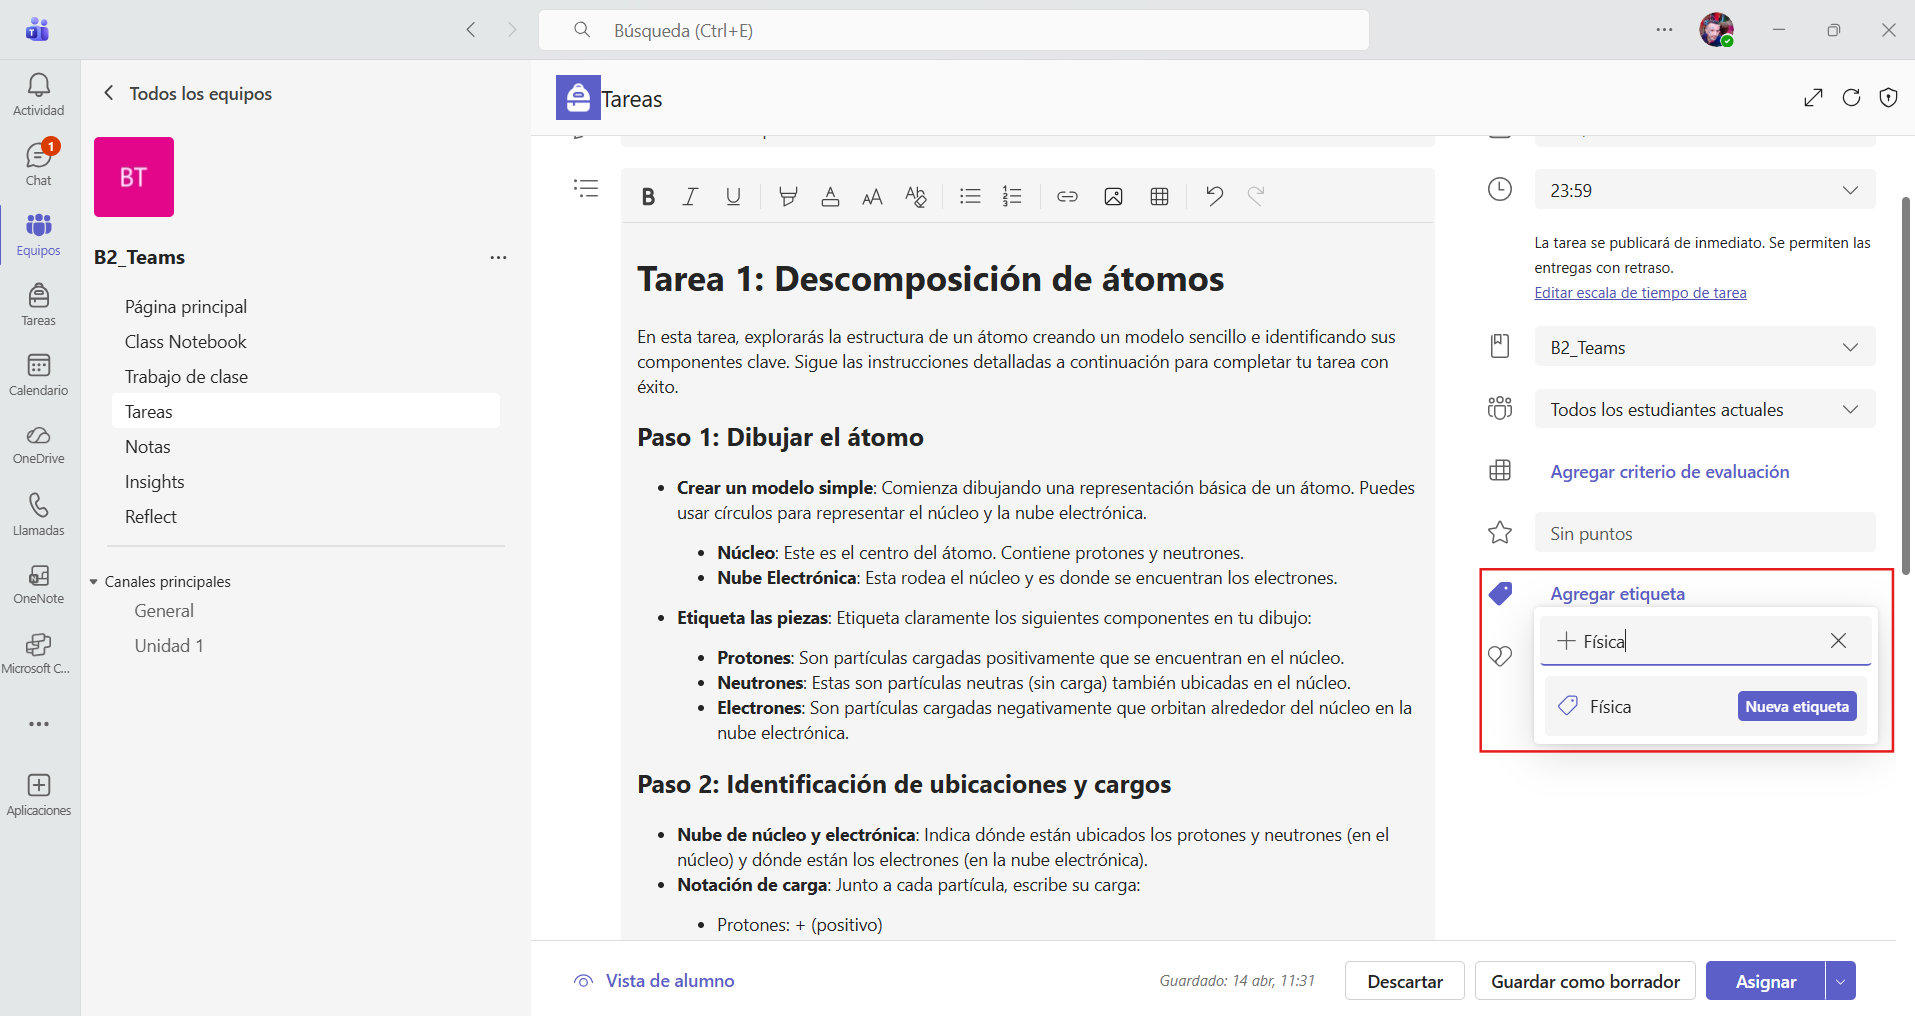Open Trabajo de clase

[186, 377]
